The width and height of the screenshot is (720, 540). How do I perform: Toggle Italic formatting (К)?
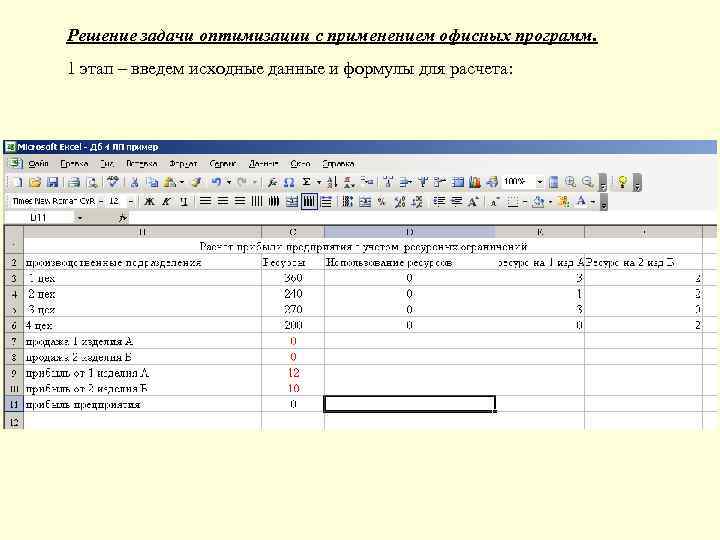(x=166, y=201)
